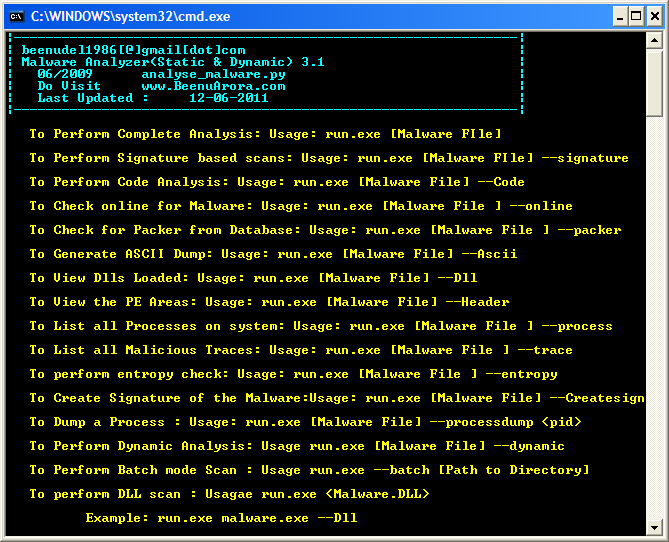Click 'Malware Analyzer(Static & Dynamic) 3.1' line

coord(173,62)
